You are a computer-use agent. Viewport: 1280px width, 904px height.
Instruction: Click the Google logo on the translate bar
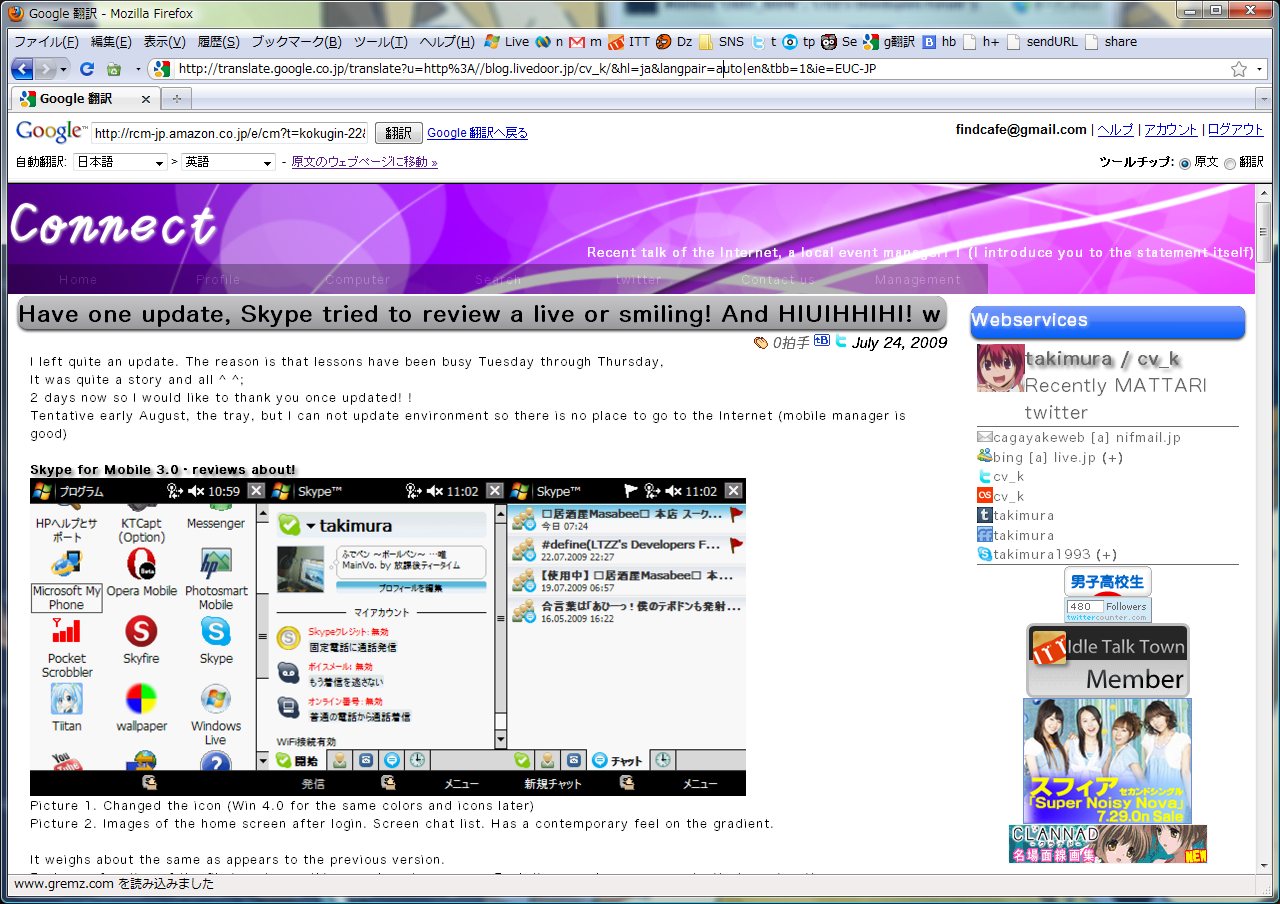[51, 132]
